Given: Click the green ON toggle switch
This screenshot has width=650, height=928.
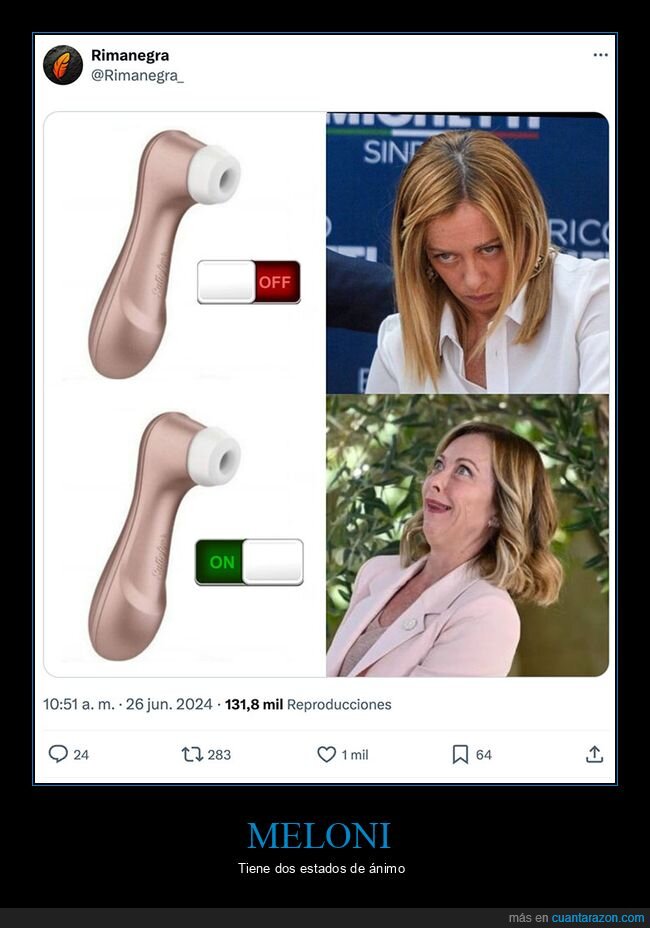Looking at the screenshot, I should coord(249,562).
